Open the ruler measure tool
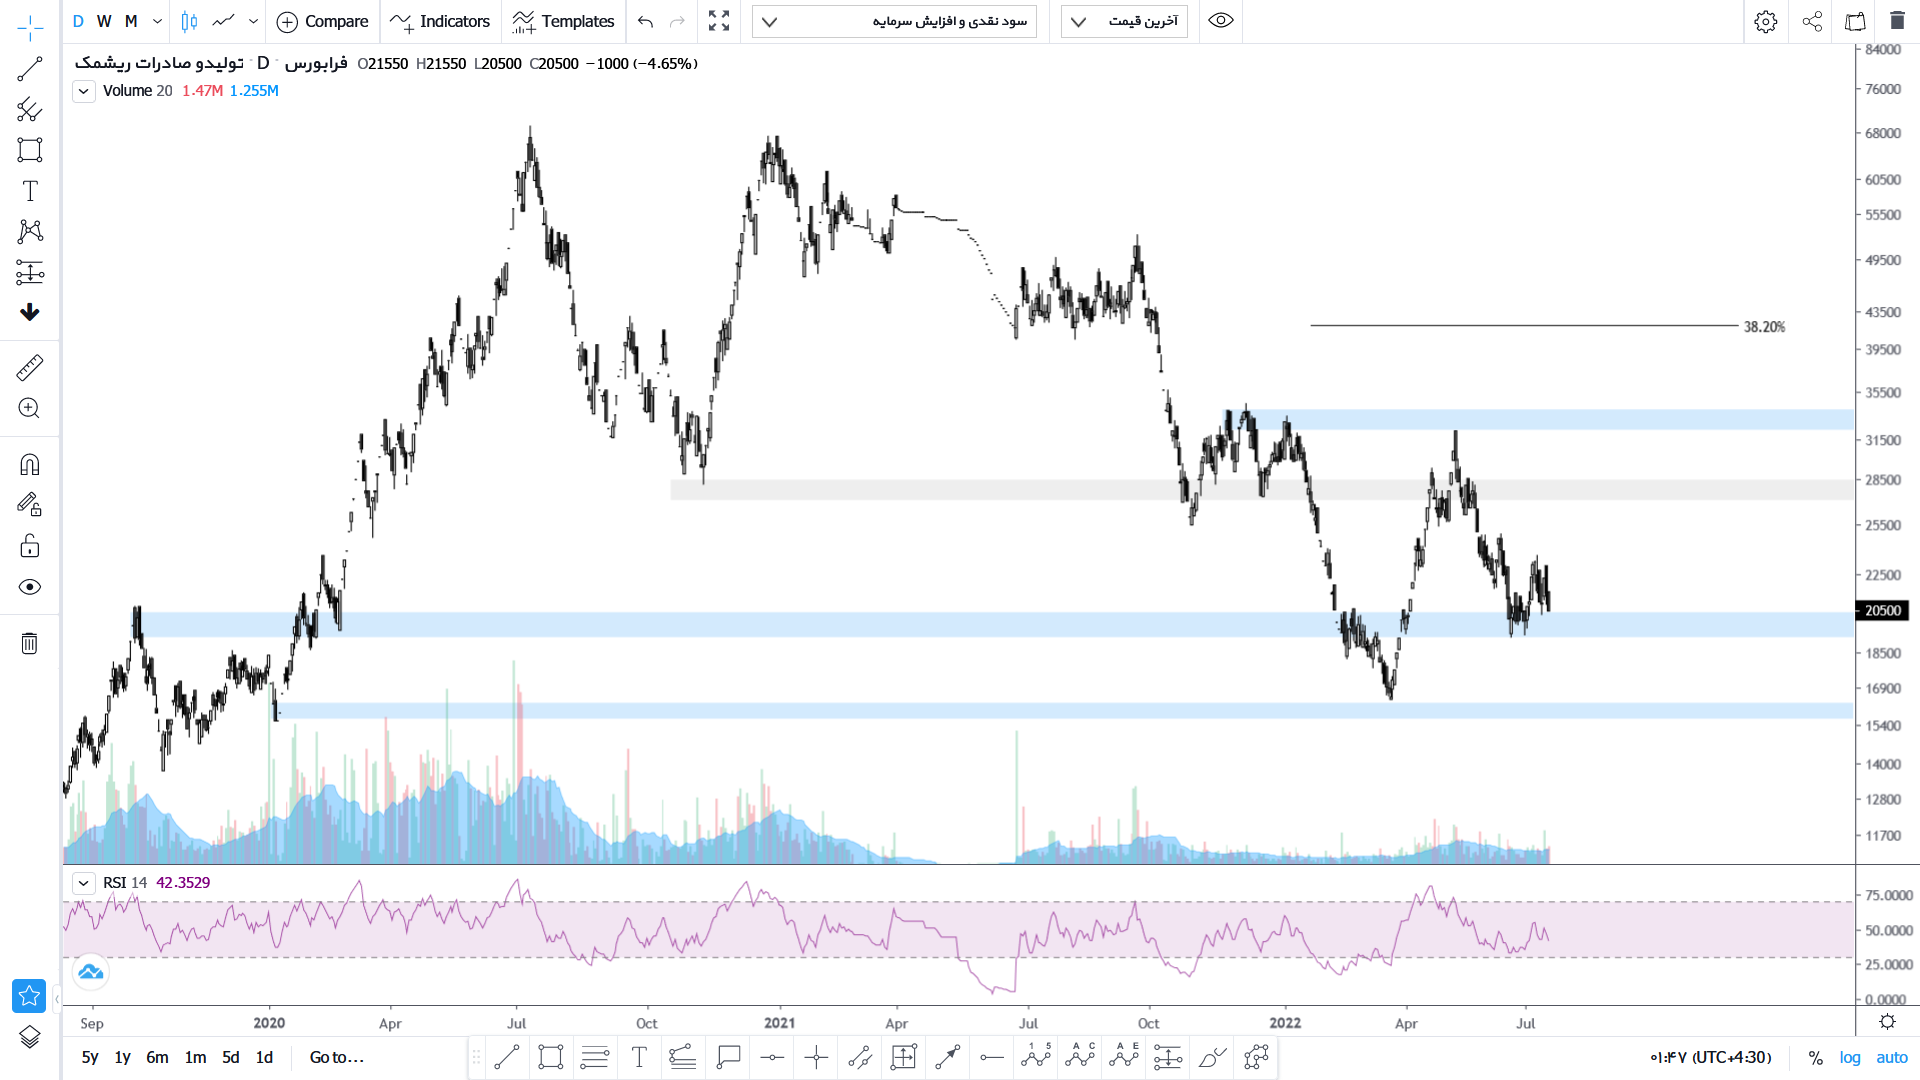The width and height of the screenshot is (1920, 1080). (30, 368)
